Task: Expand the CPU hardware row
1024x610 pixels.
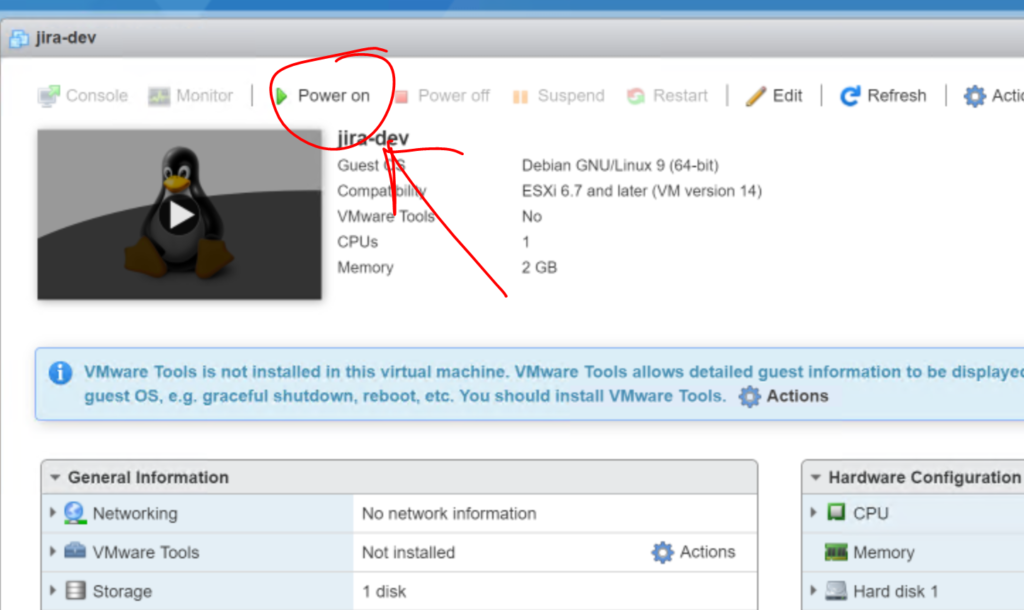Action: click(813, 513)
